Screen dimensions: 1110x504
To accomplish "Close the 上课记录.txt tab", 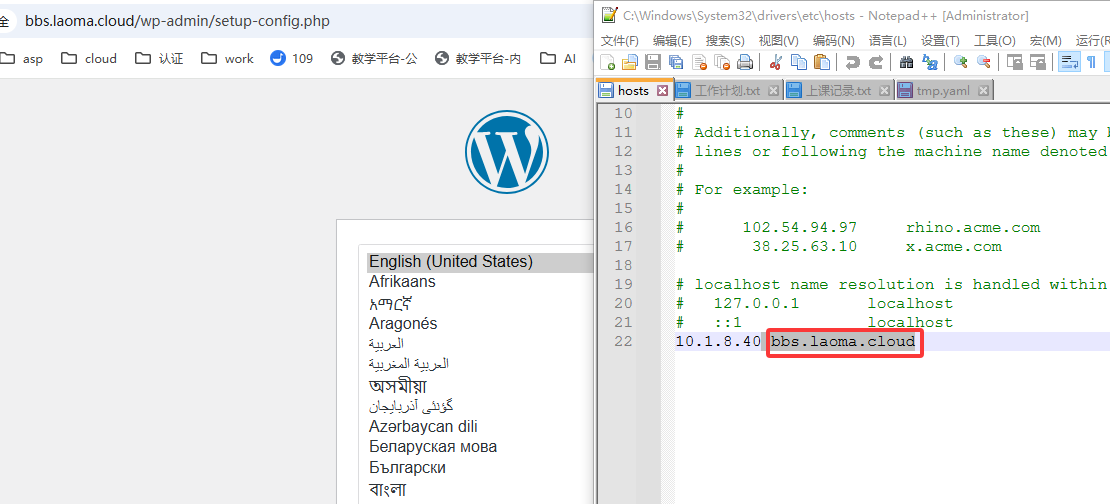I will (884, 91).
